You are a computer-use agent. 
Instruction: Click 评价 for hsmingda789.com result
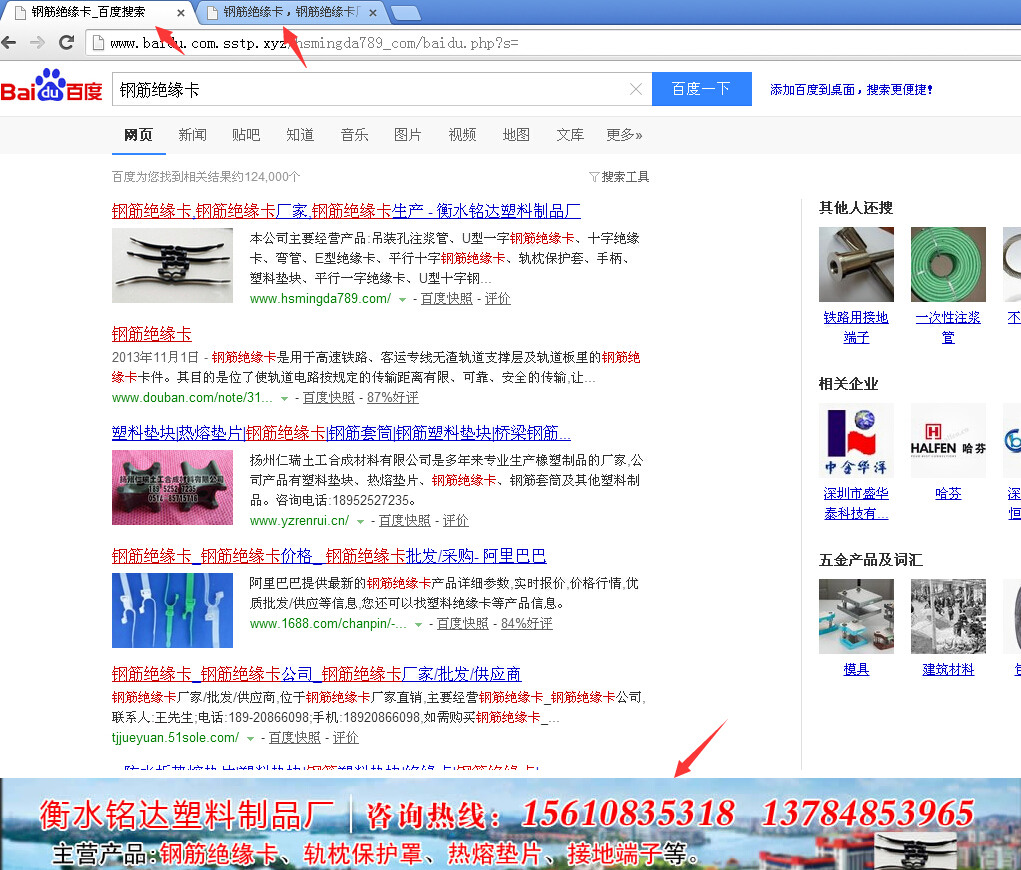coord(497,298)
